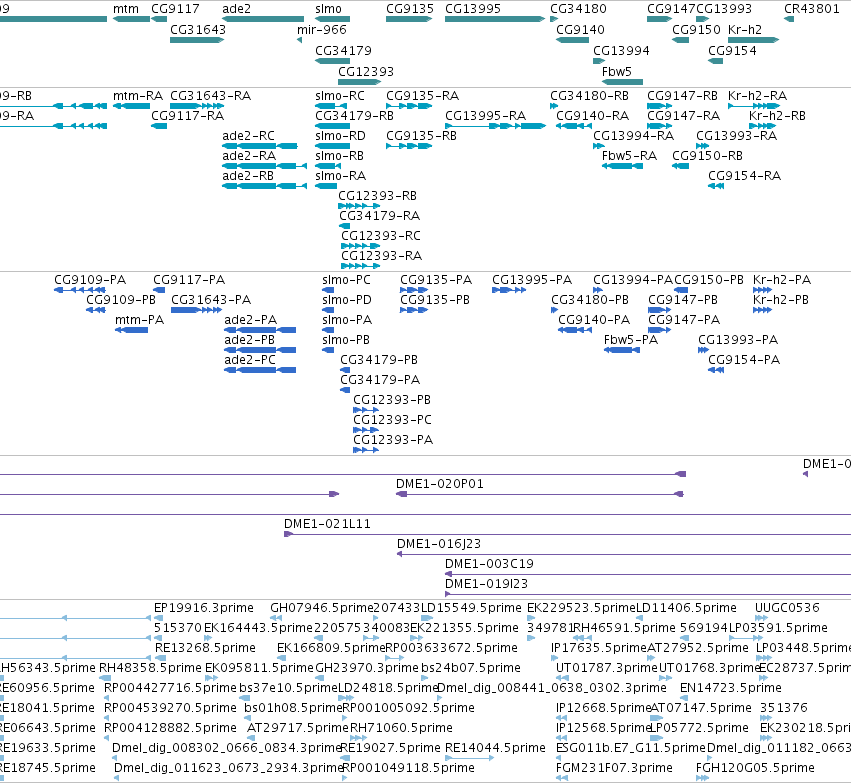
Task: Click EST UUGC0536
Action: point(761,618)
